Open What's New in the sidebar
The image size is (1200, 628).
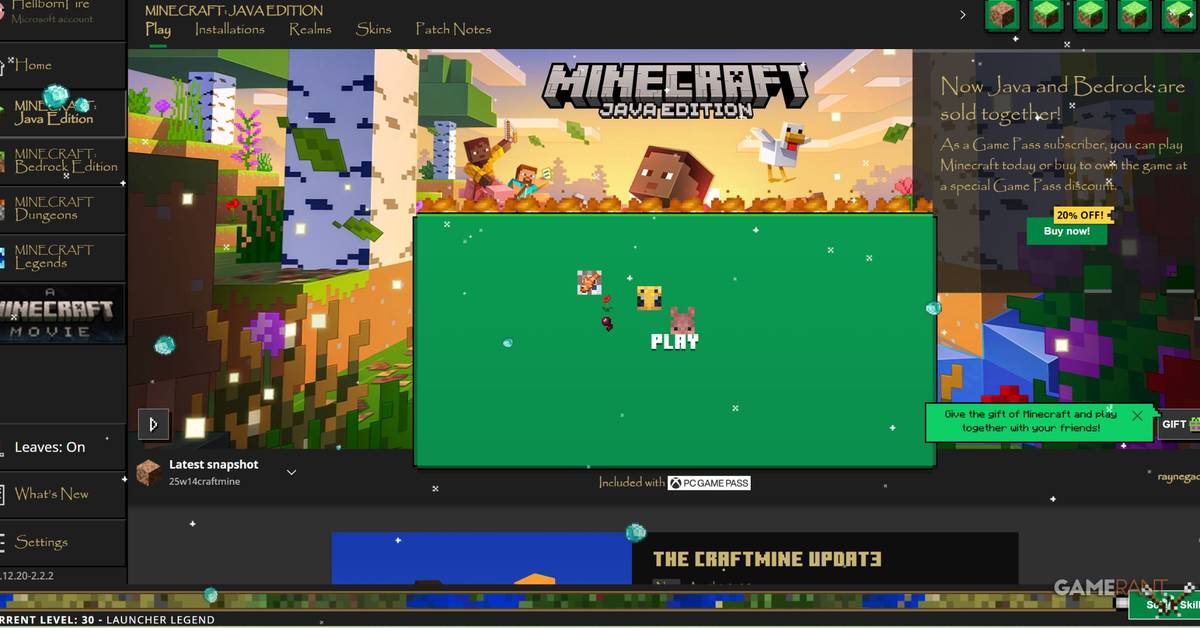coord(51,494)
